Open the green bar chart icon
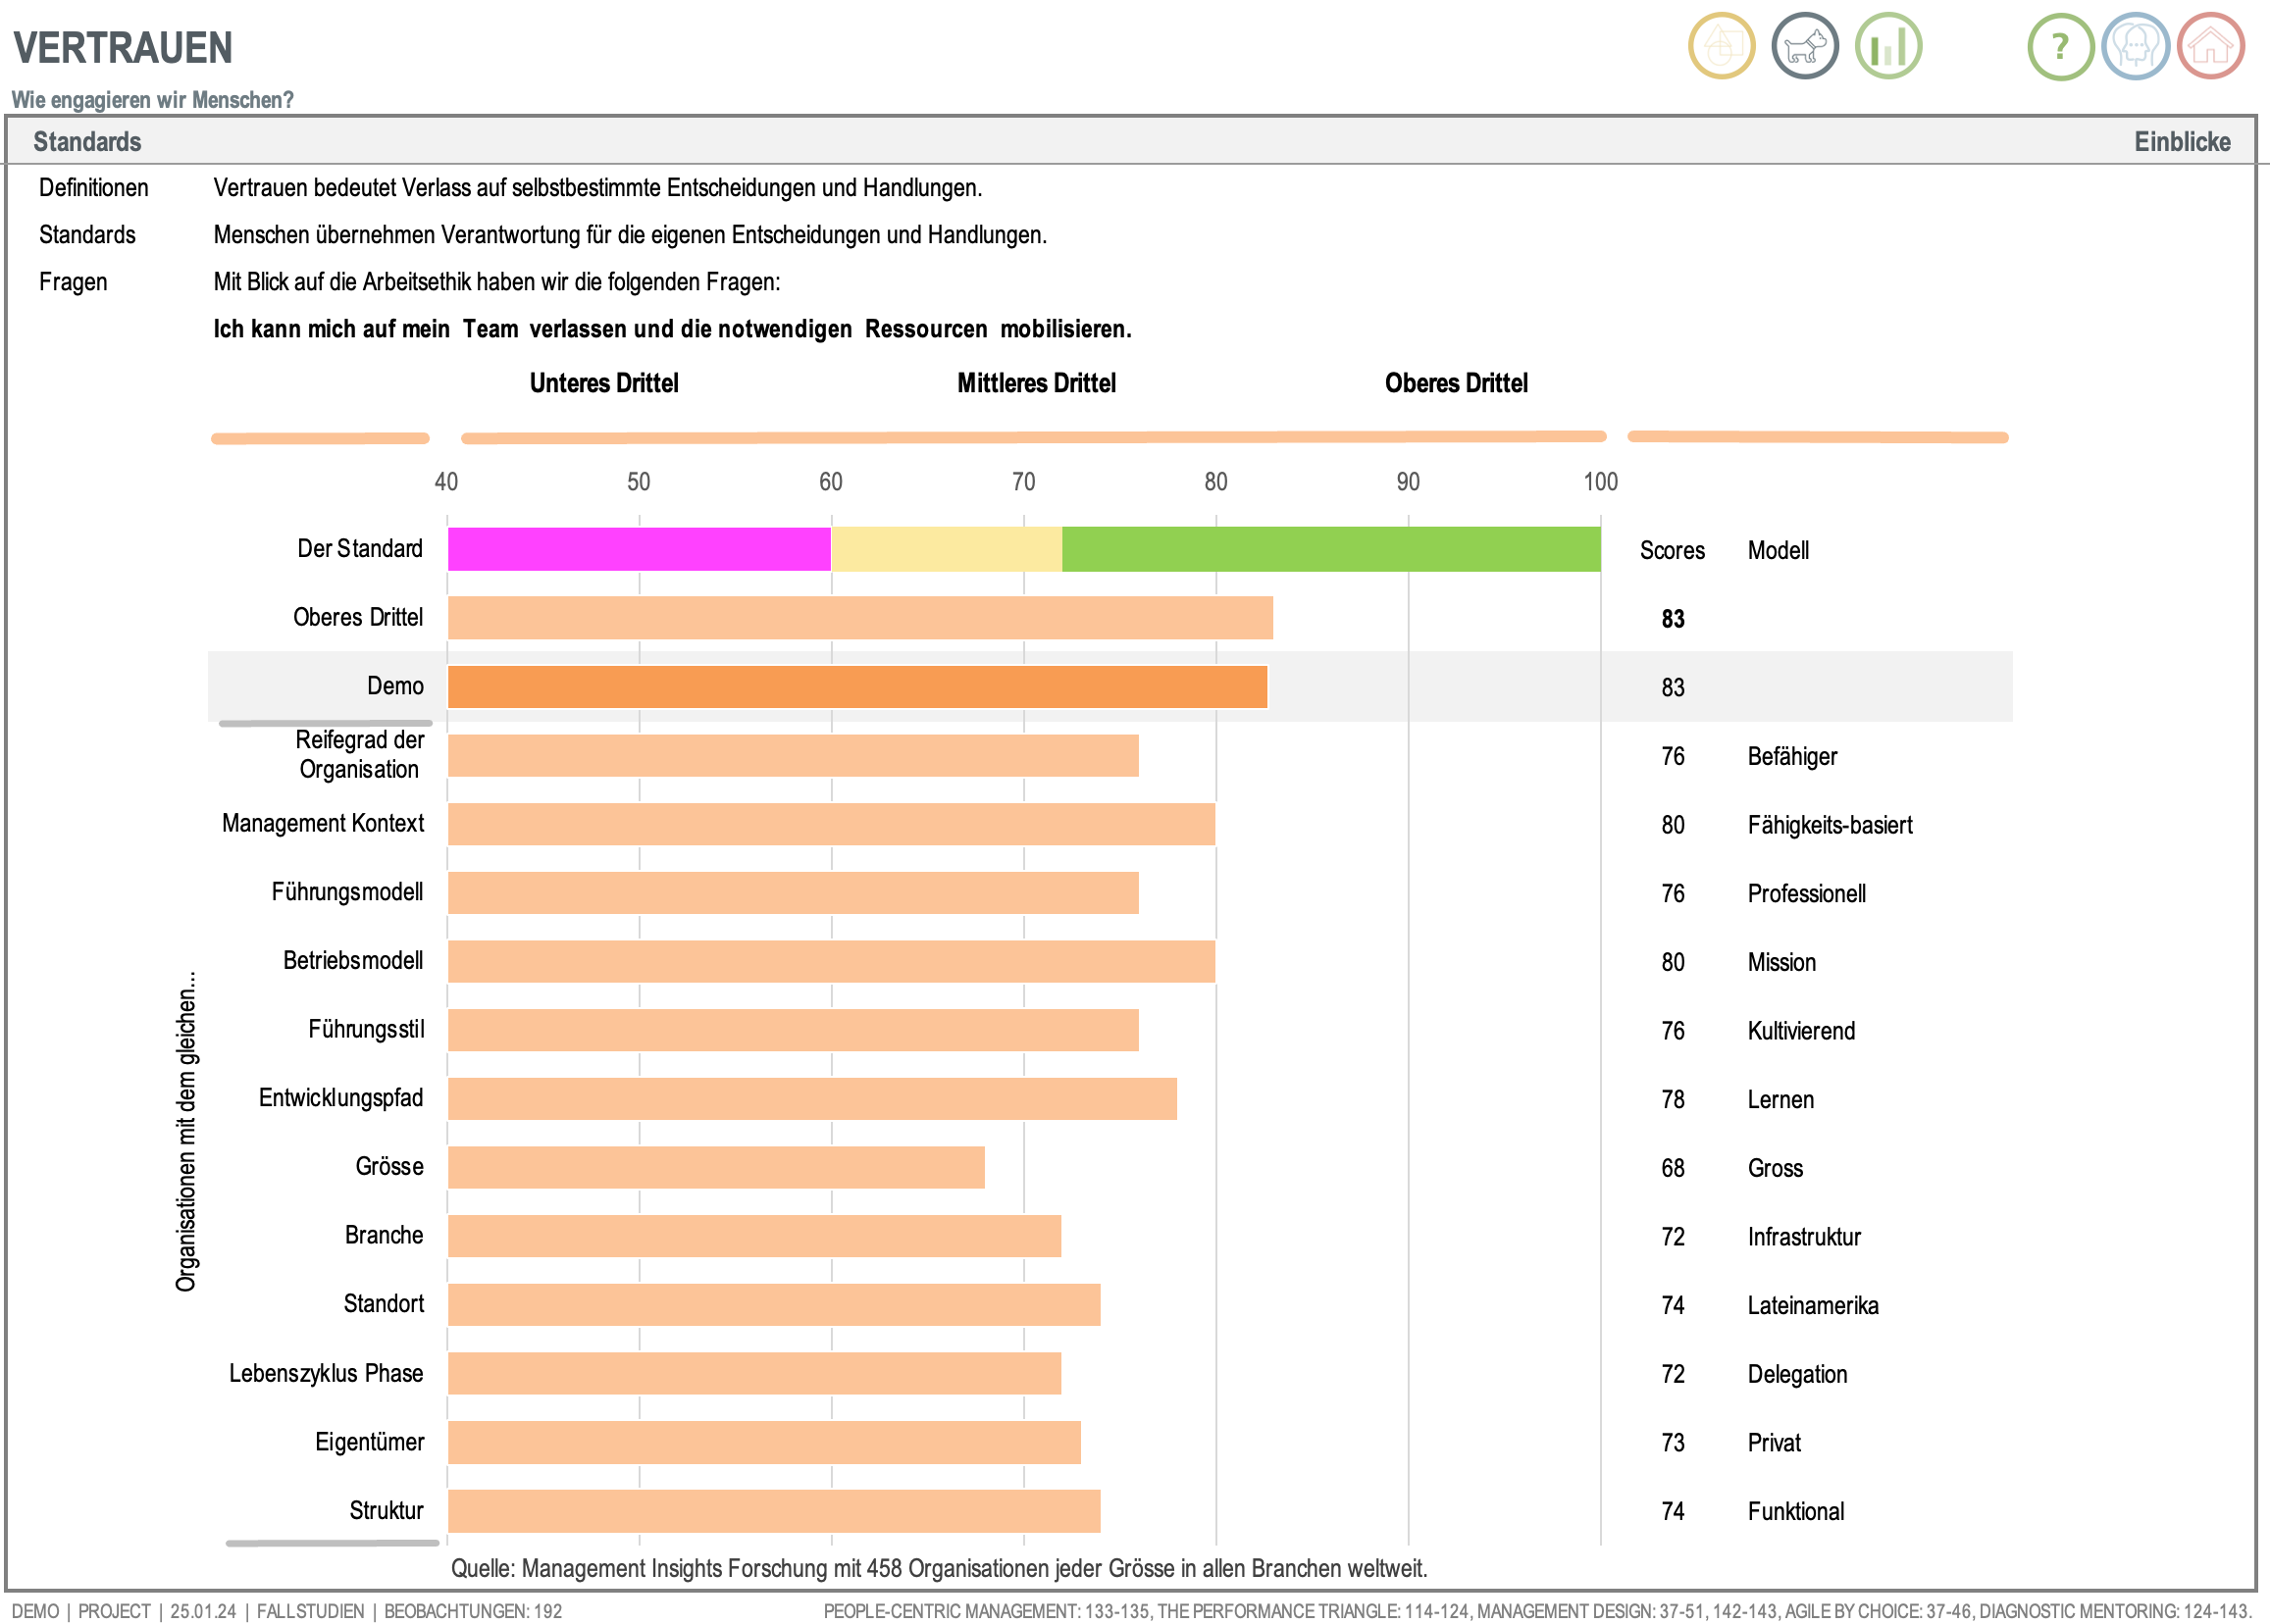Screen dimensions: 2270x1624 tap(1888, 46)
